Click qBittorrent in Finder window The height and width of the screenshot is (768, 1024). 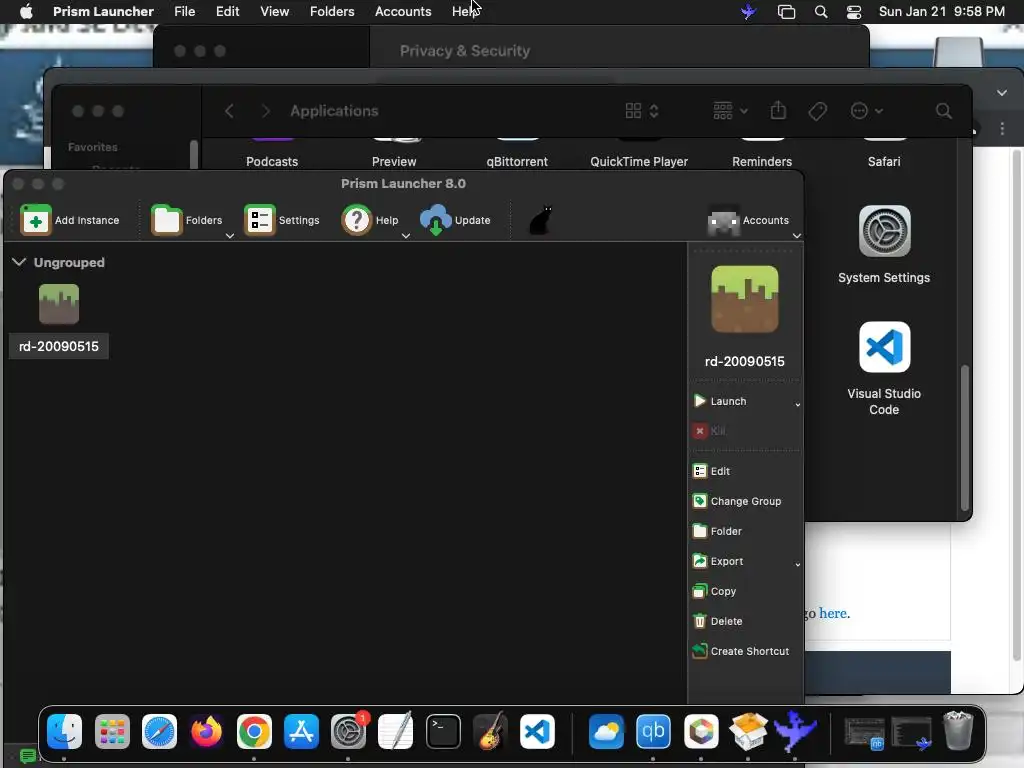coord(517,161)
